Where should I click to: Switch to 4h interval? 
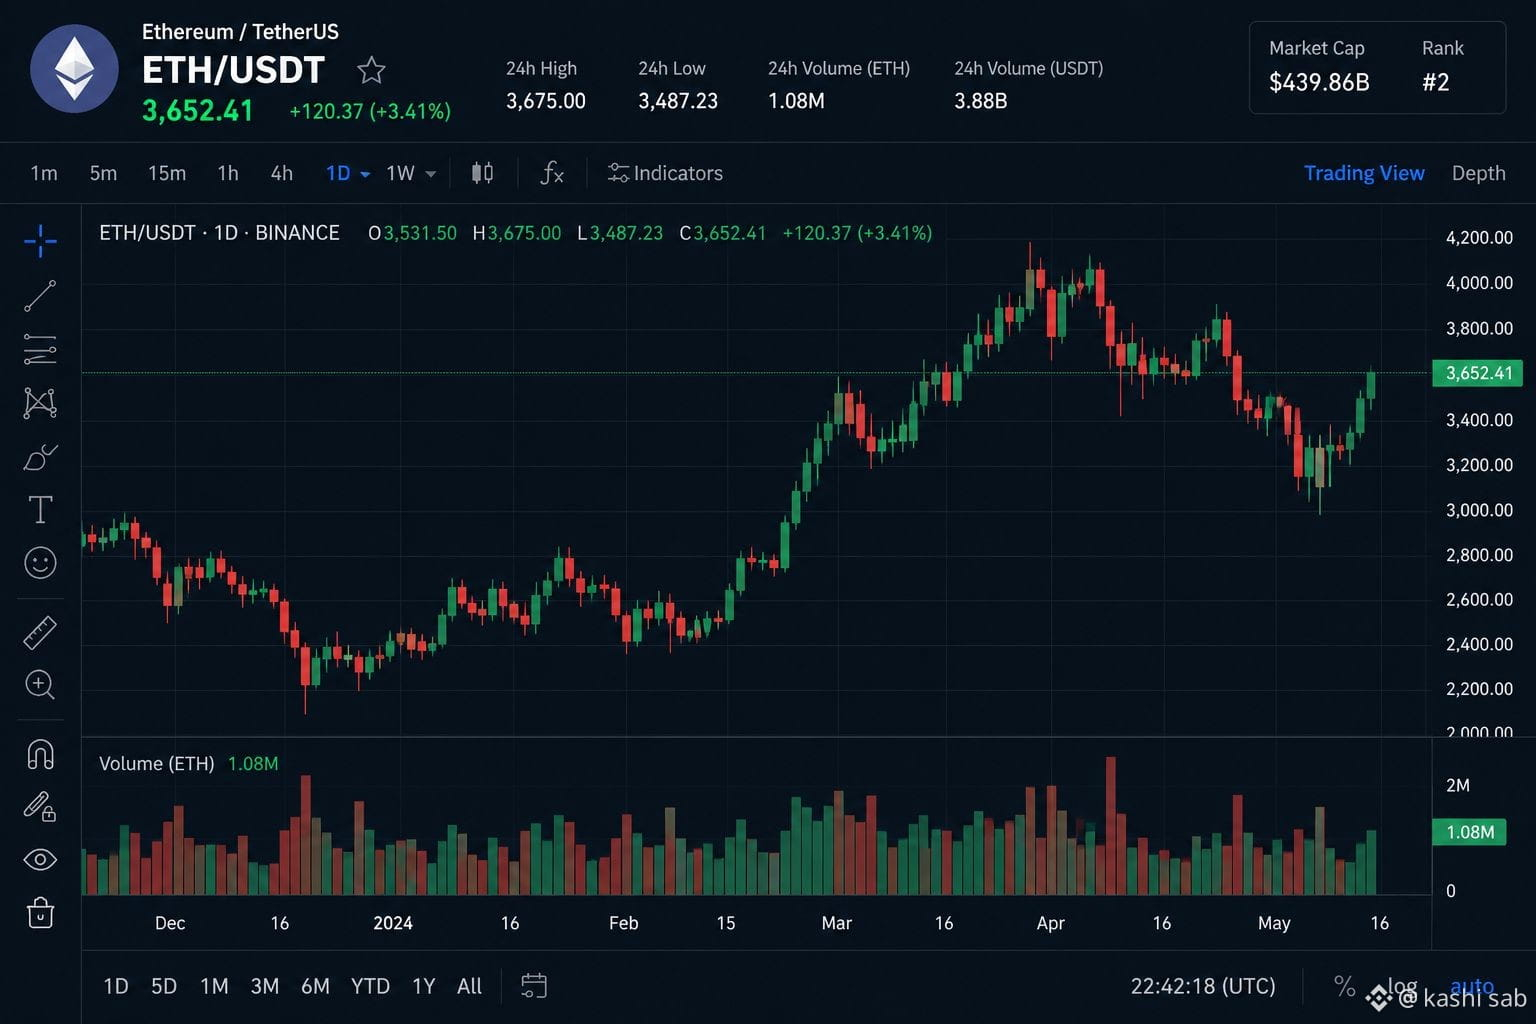282,173
